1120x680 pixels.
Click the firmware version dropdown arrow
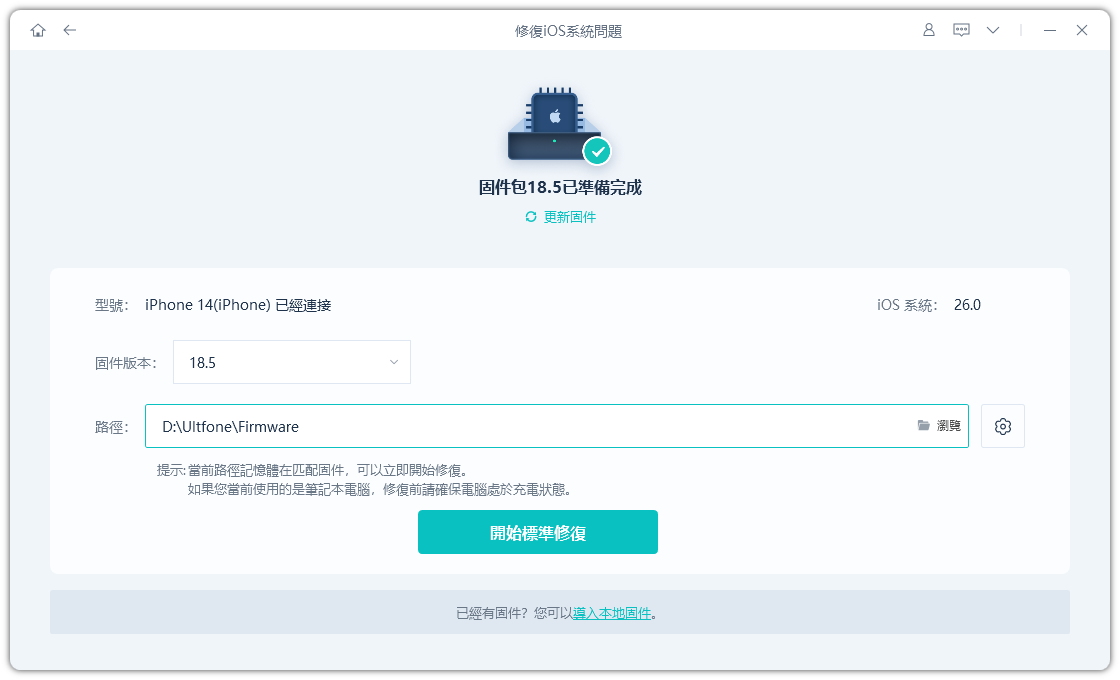[x=394, y=362]
